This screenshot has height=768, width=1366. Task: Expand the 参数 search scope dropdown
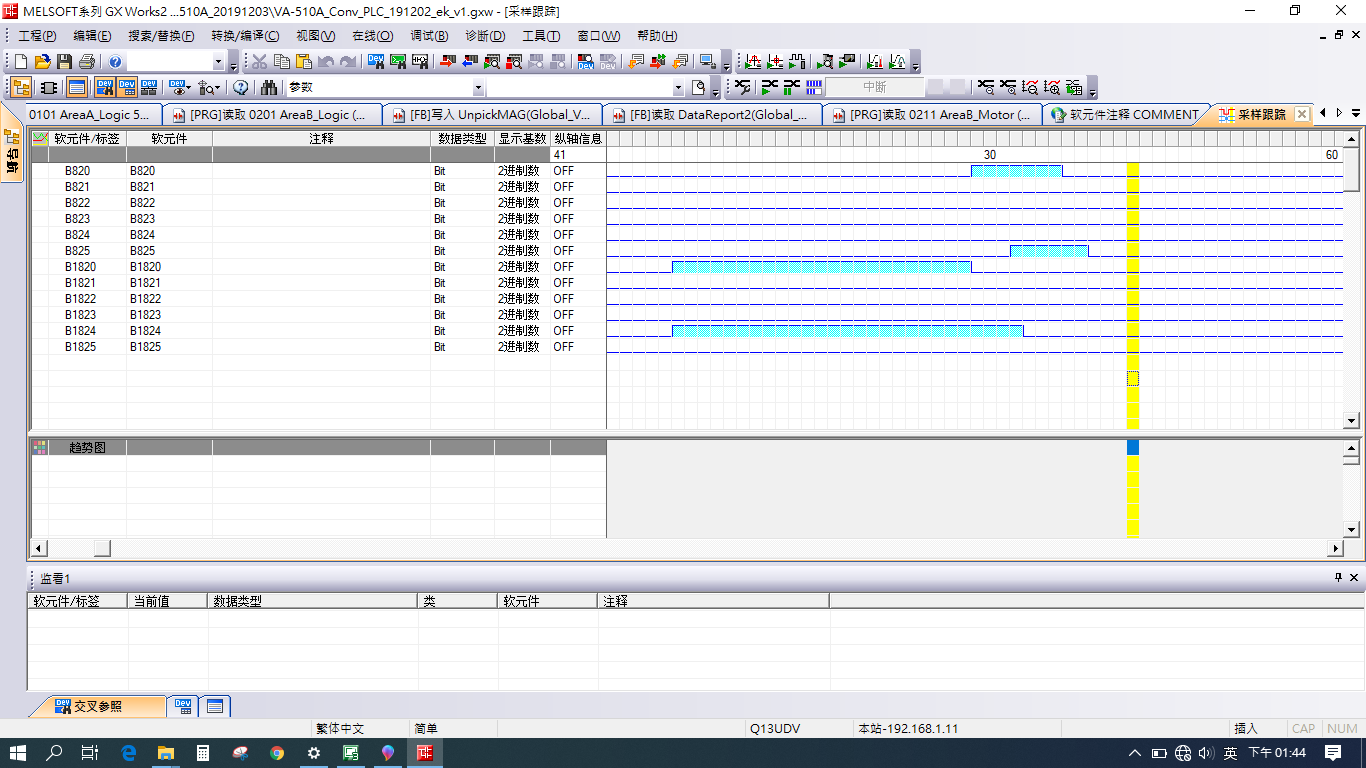tap(477, 88)
